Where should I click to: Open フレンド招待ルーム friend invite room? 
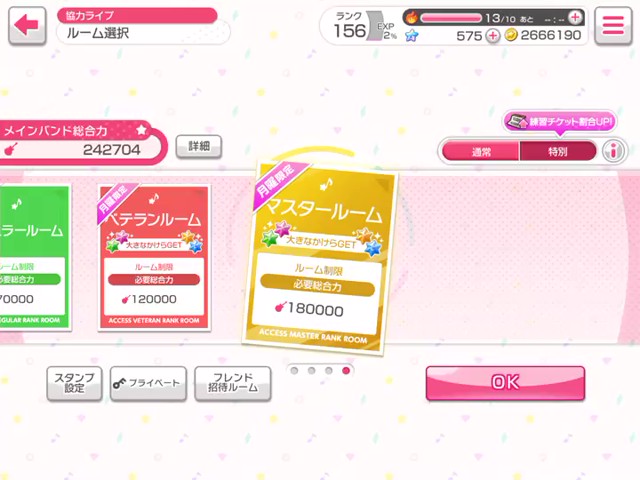(x=233, y=383)
